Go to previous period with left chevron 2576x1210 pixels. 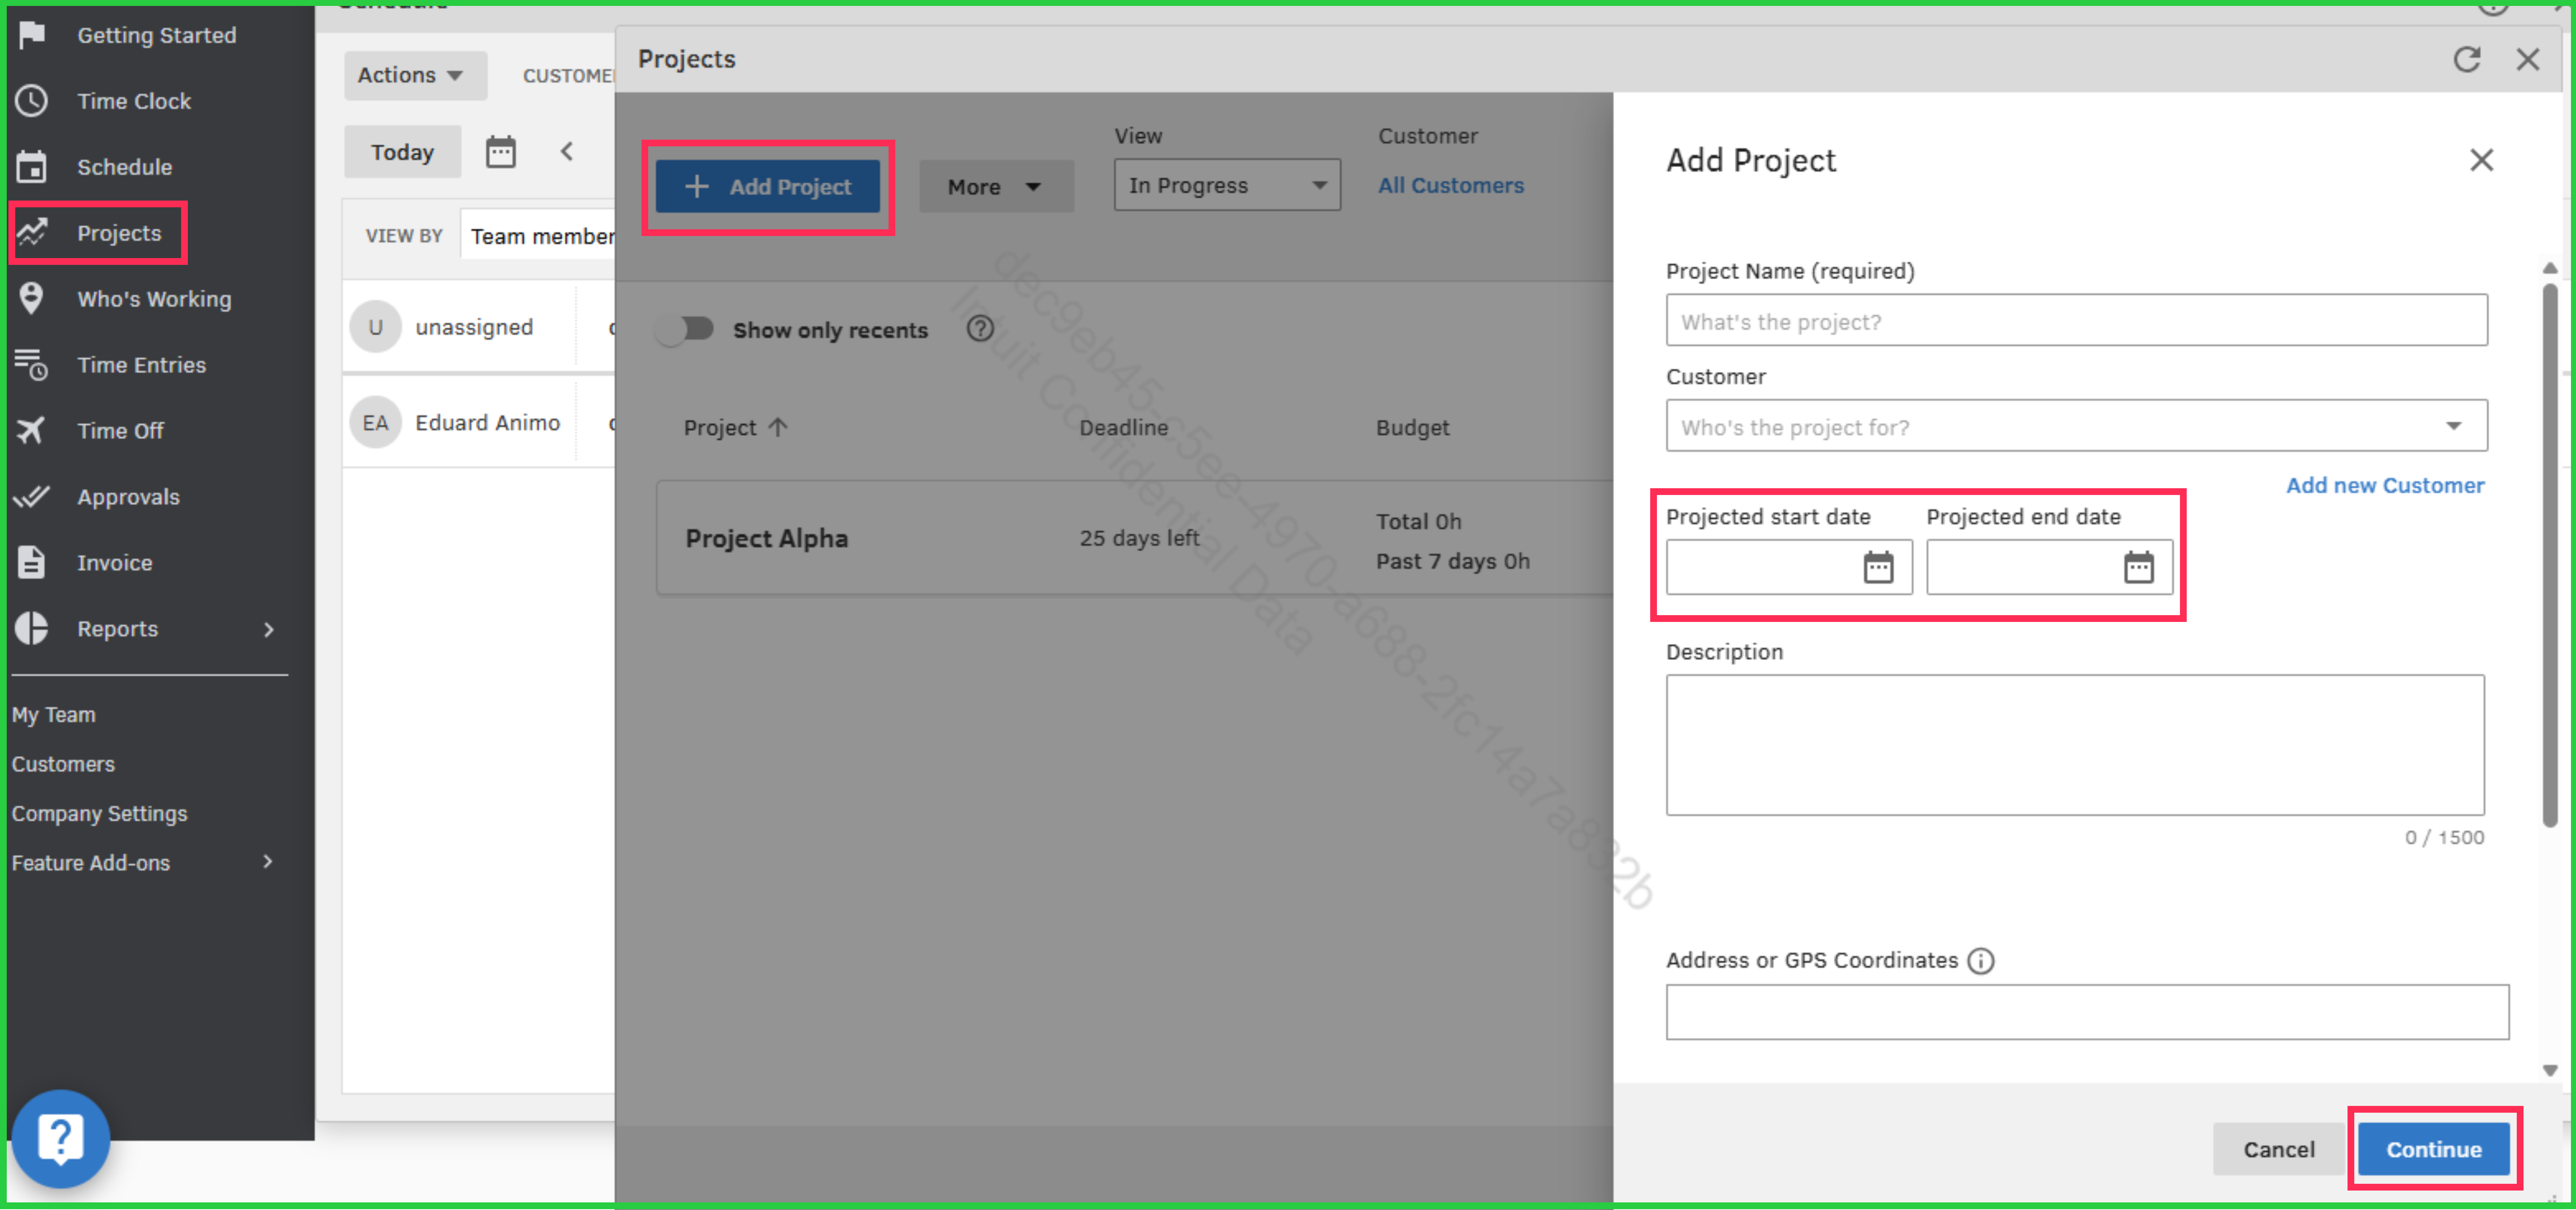[567, 152]
